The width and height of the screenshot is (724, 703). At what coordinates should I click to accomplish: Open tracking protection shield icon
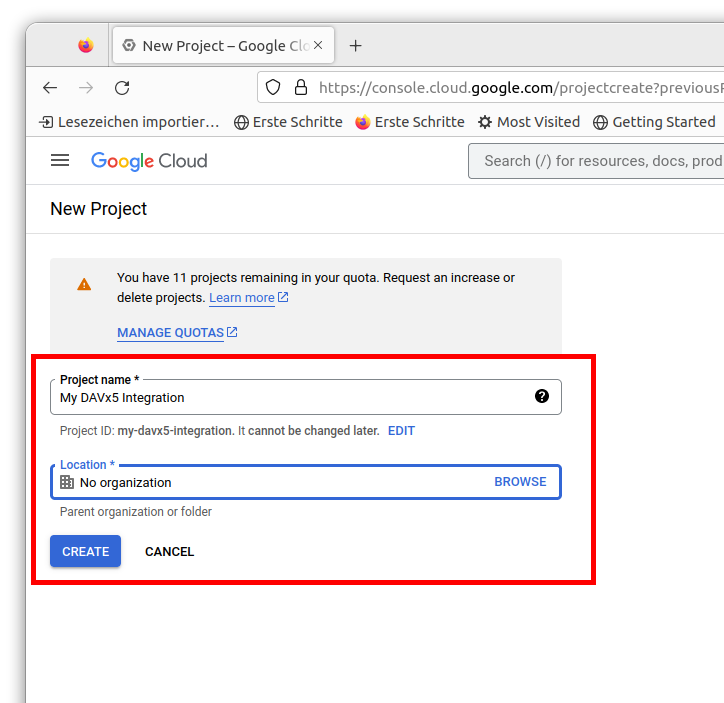point(273,87)
